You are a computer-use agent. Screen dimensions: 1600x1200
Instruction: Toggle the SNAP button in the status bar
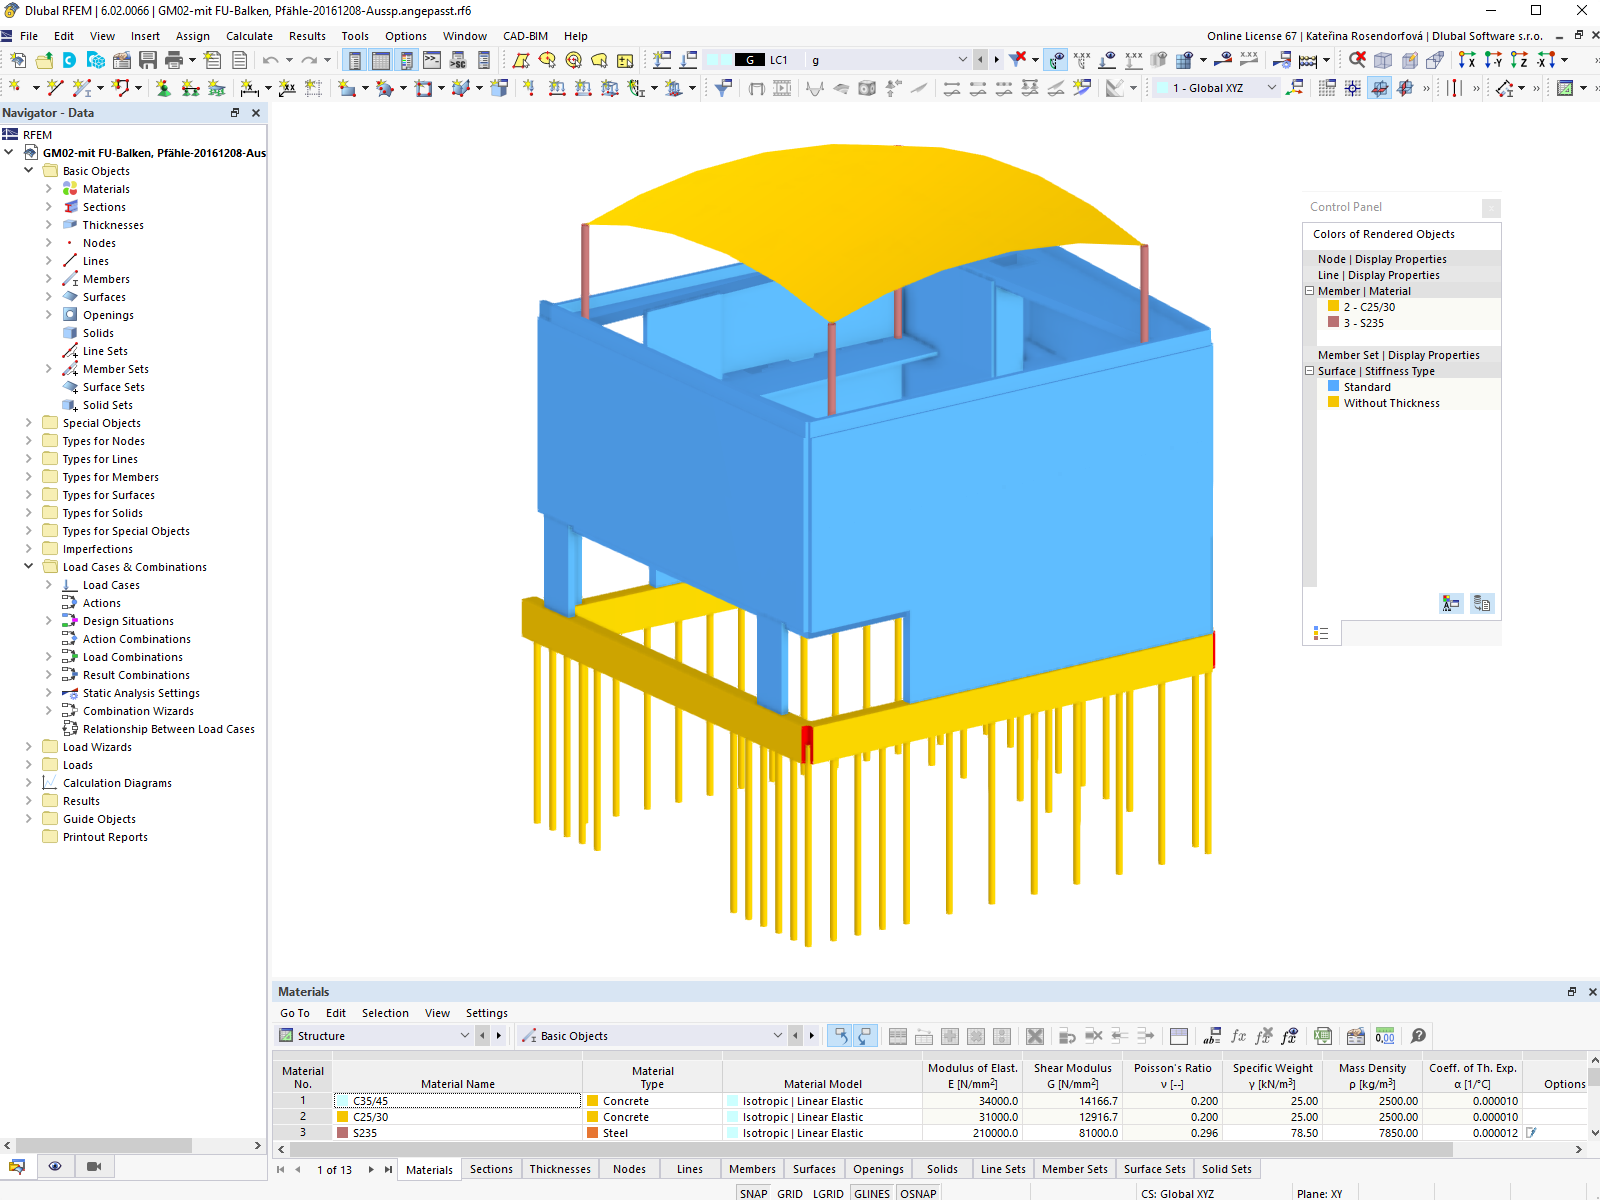pos(753,1192)
